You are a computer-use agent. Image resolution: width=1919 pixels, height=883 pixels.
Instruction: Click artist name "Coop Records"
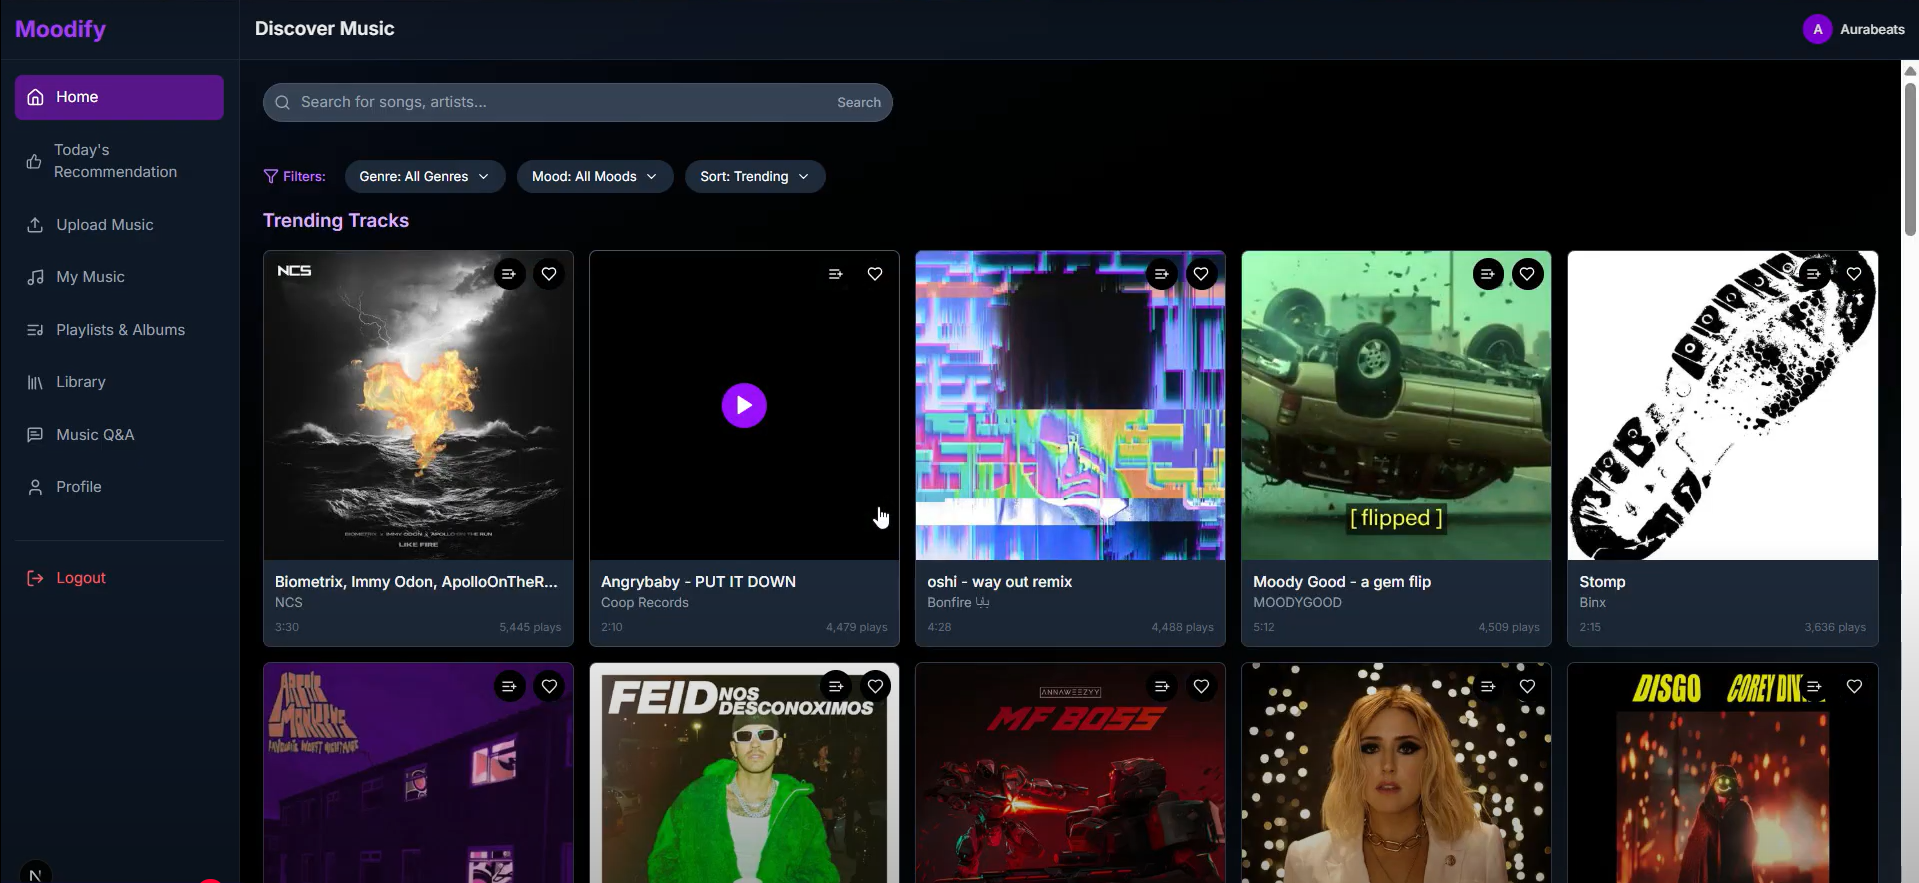[x=645, y=603]
